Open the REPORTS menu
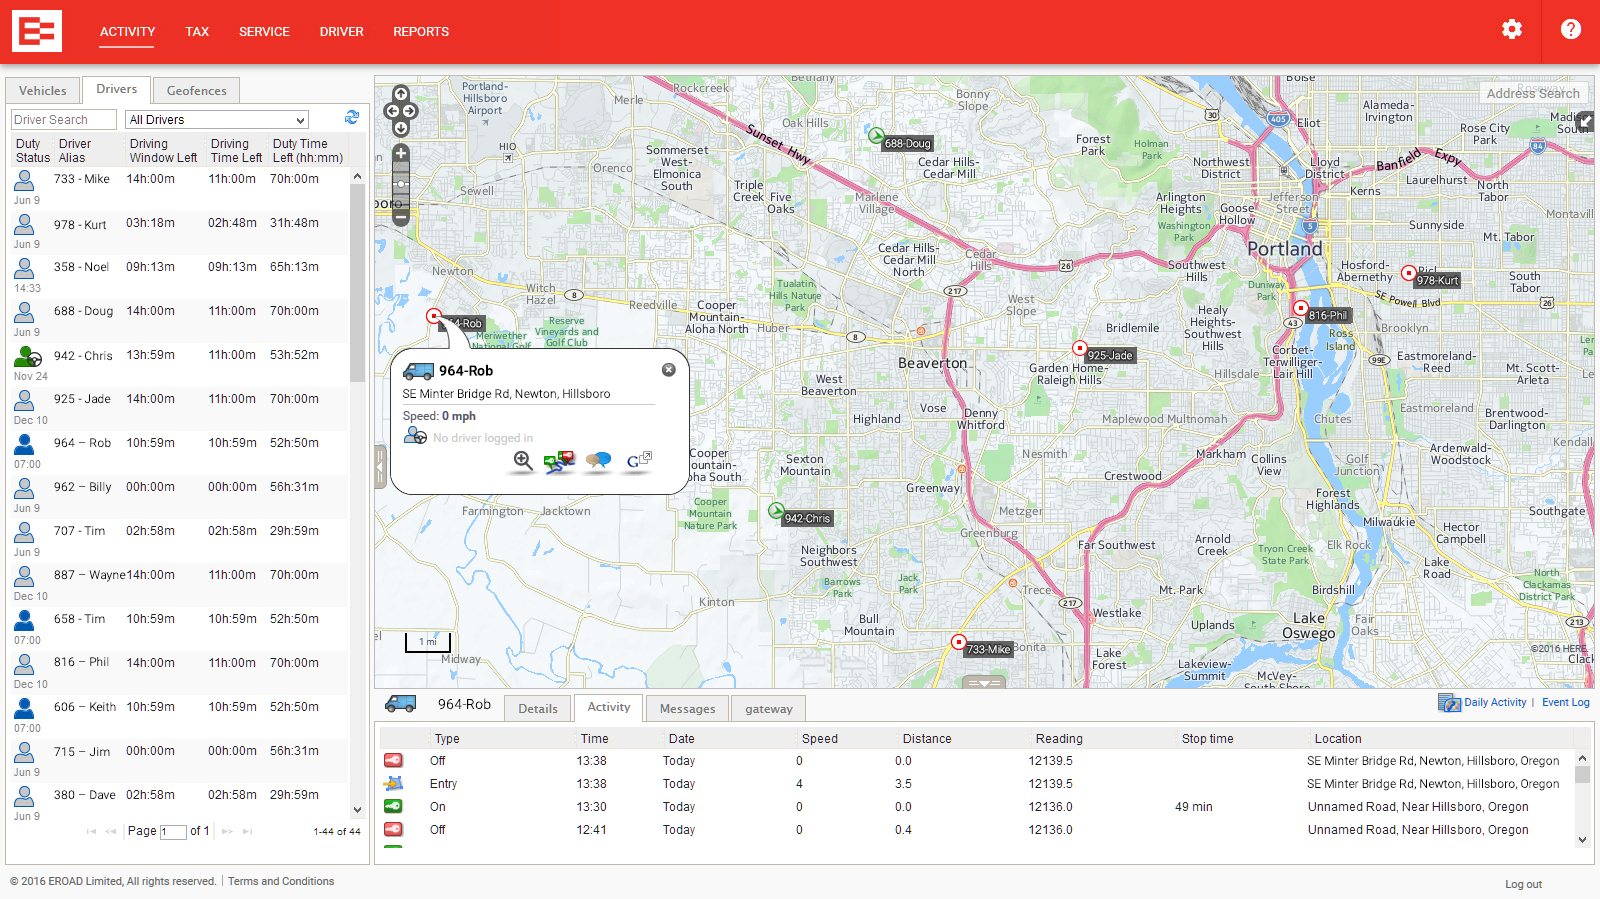This screenshot has width=1600, height=899. tap(421, 32)
